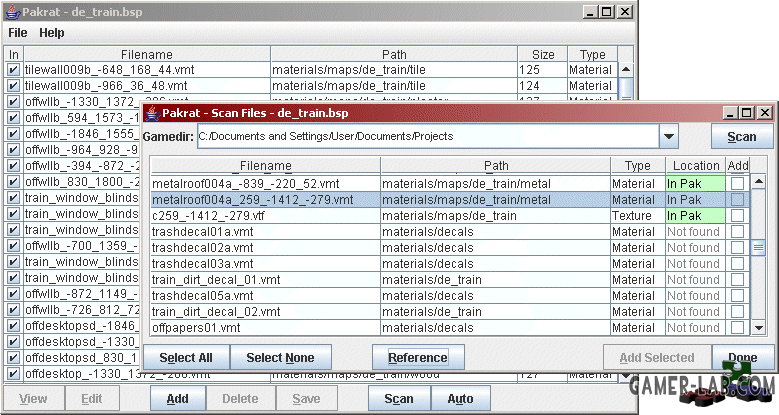Click the Gamedir path input field
This screenshot has width=779, height=415.
coord(428,136)
